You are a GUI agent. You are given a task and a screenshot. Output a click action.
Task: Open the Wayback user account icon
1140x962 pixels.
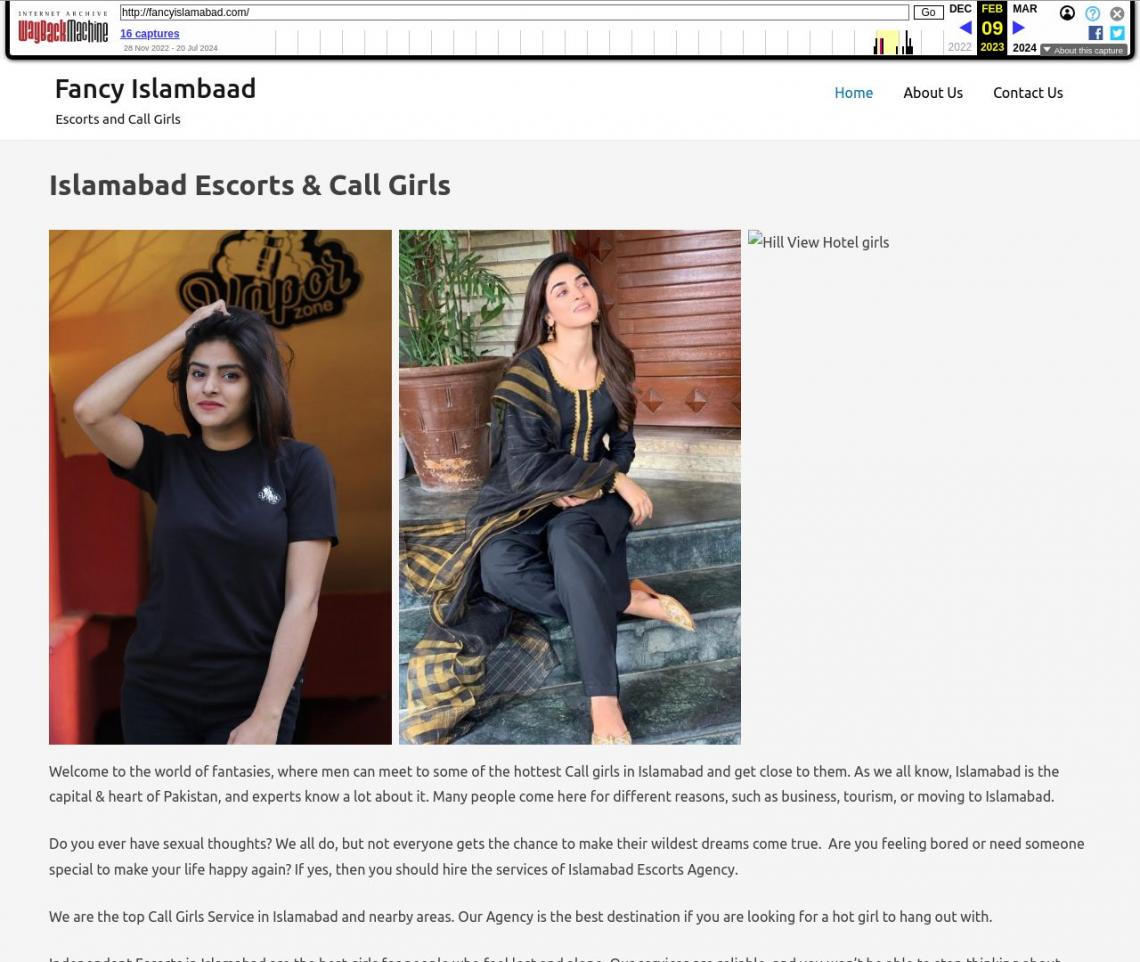pyautogui.click(x=1067, y=13)
